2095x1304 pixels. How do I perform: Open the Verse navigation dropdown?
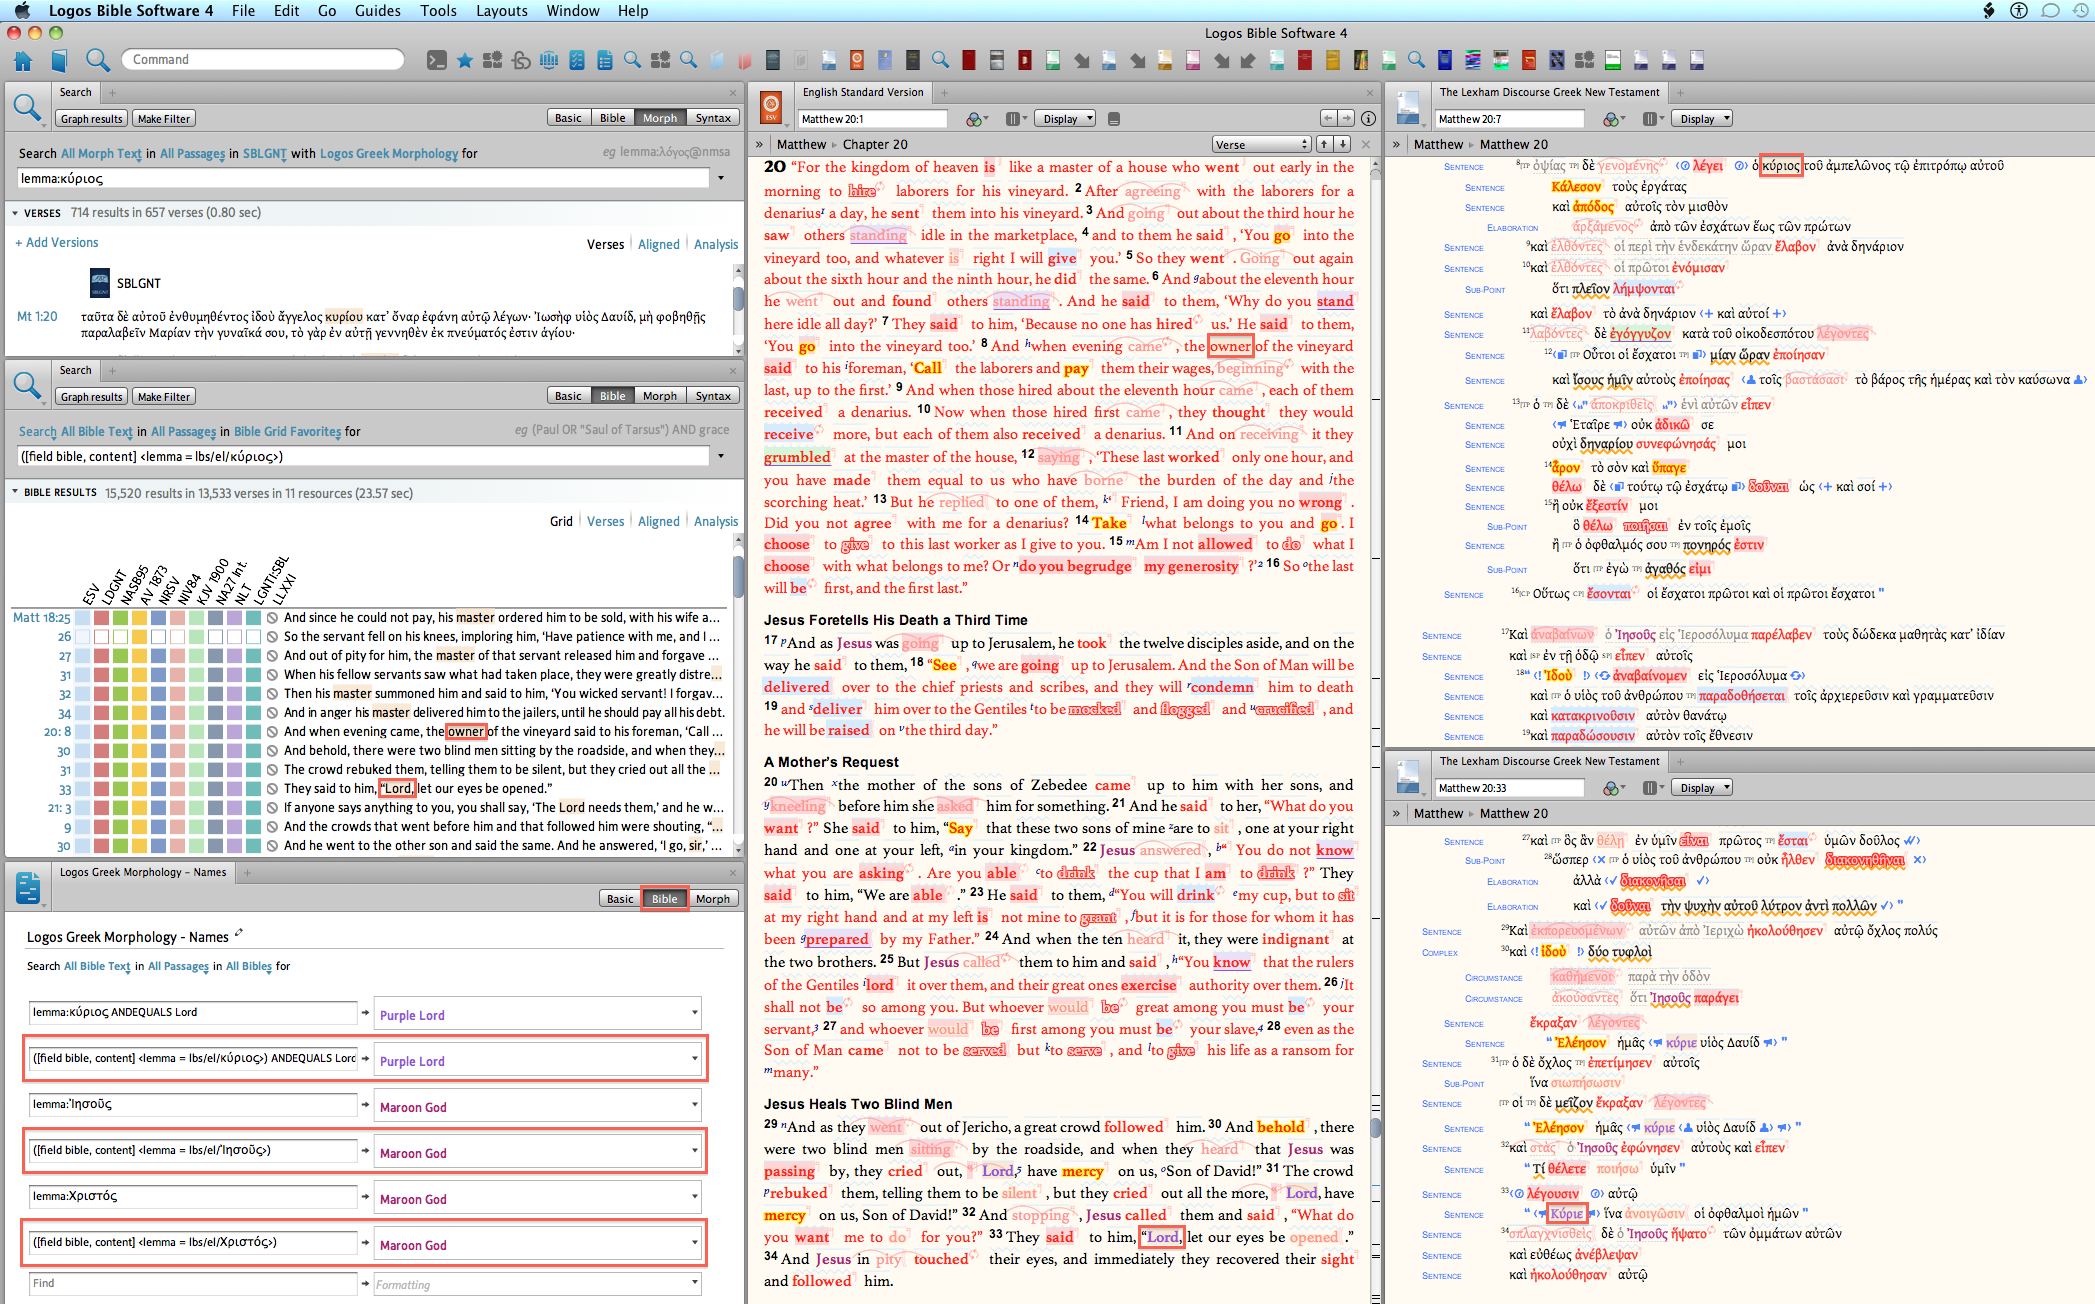[1261, 145]
